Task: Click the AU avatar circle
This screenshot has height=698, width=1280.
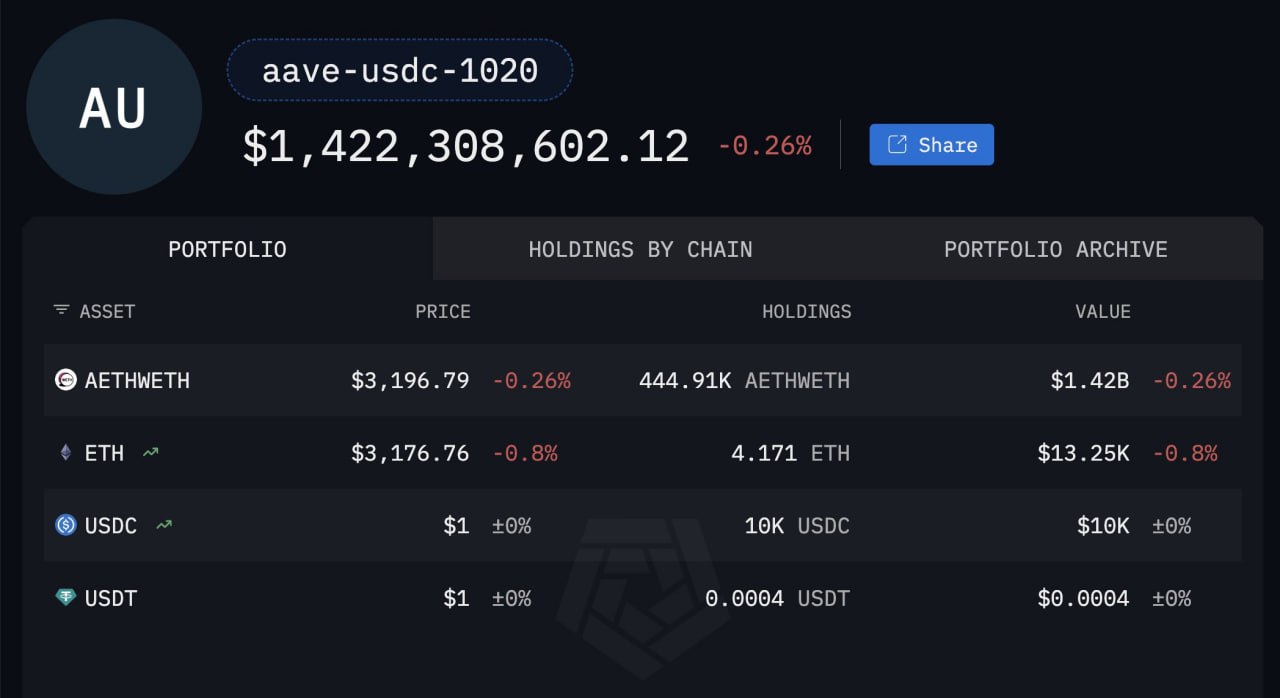Action: click(x=114, y=107)
